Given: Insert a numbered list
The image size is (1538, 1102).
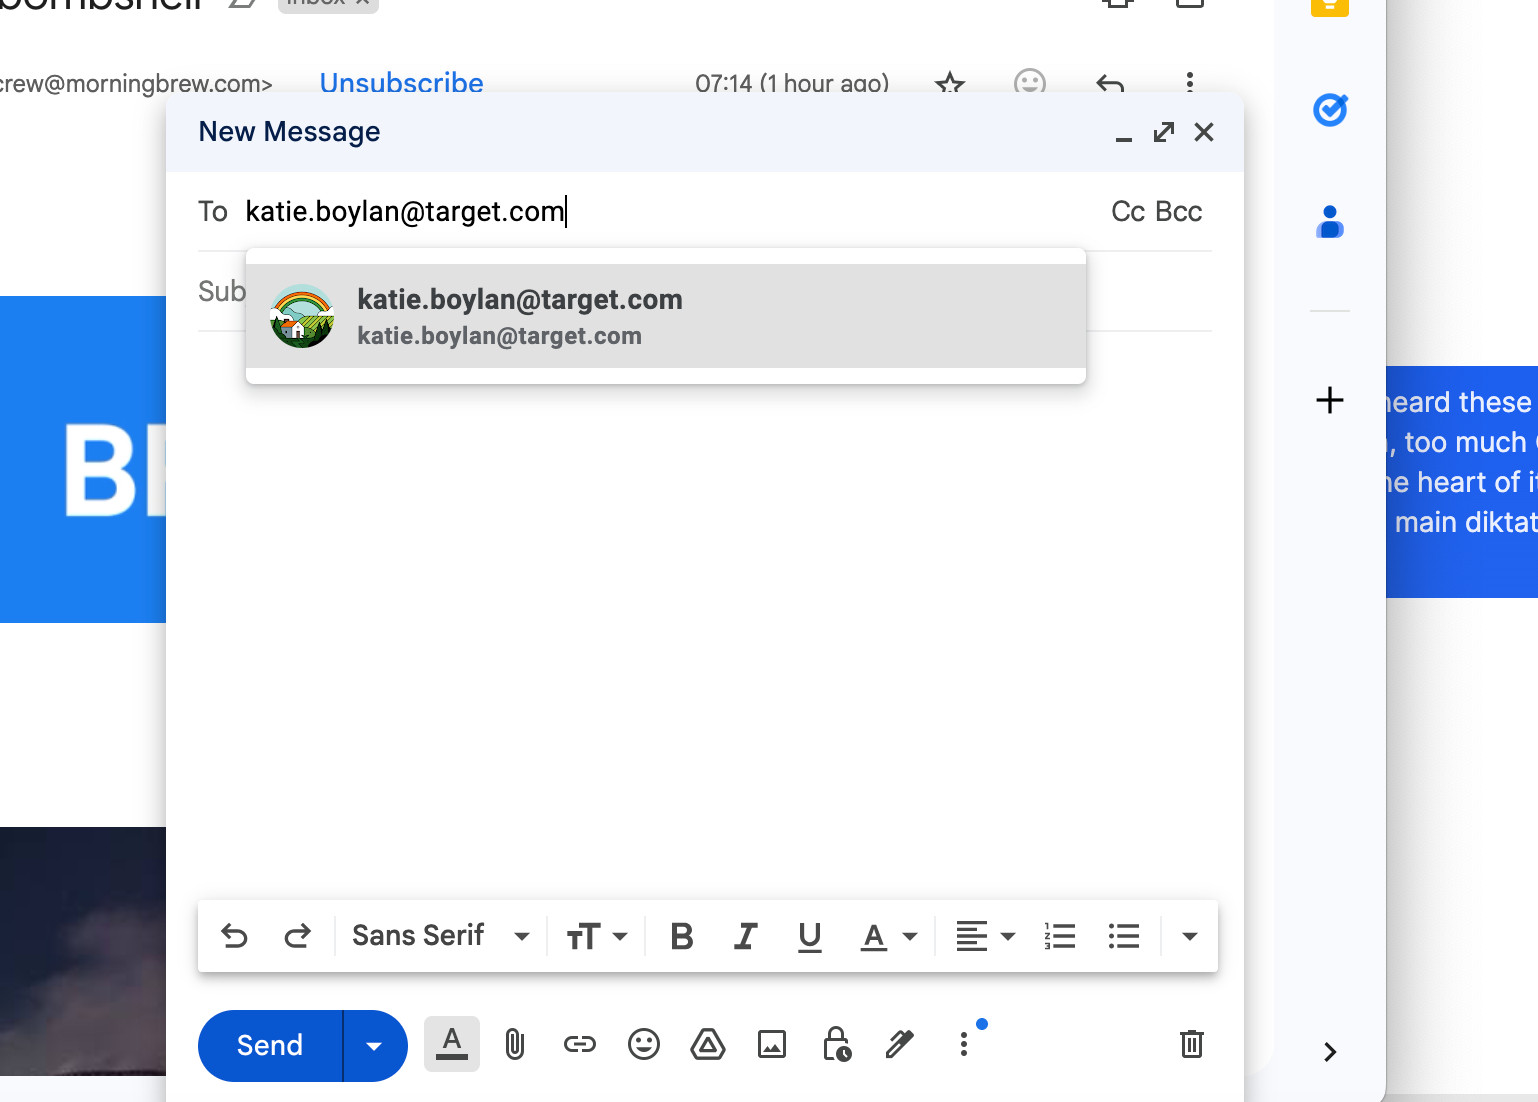Looking at the screenshot, I should pos(1059,936).
